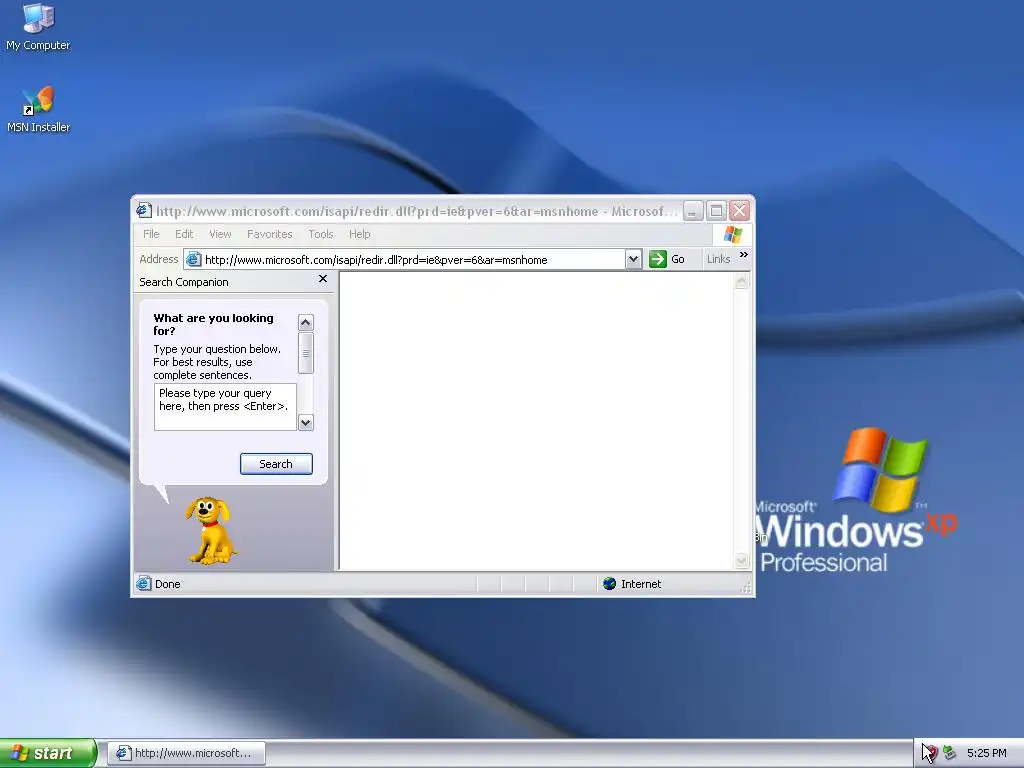
Task: Open the File menu
Action: click(x=151, y=234)
